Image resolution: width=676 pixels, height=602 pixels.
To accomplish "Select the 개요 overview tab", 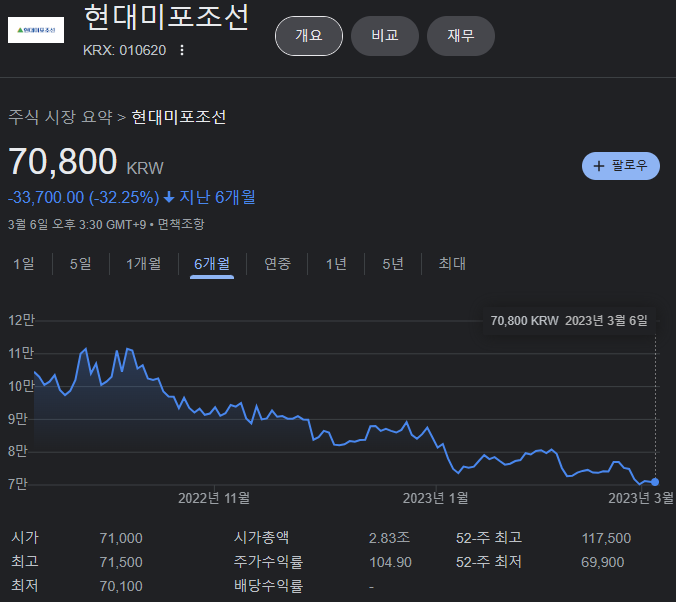I will 309,36.
